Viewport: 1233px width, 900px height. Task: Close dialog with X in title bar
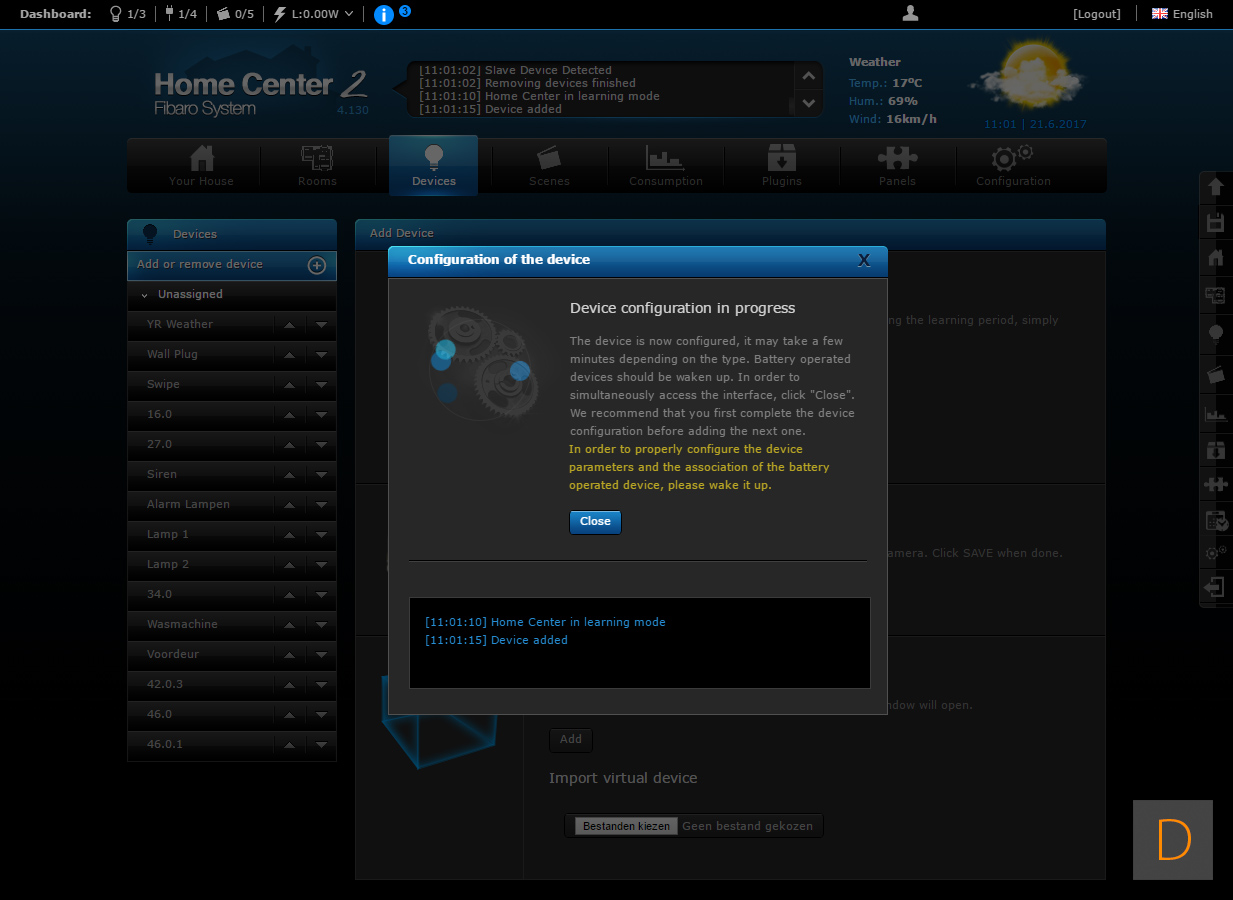864,260
